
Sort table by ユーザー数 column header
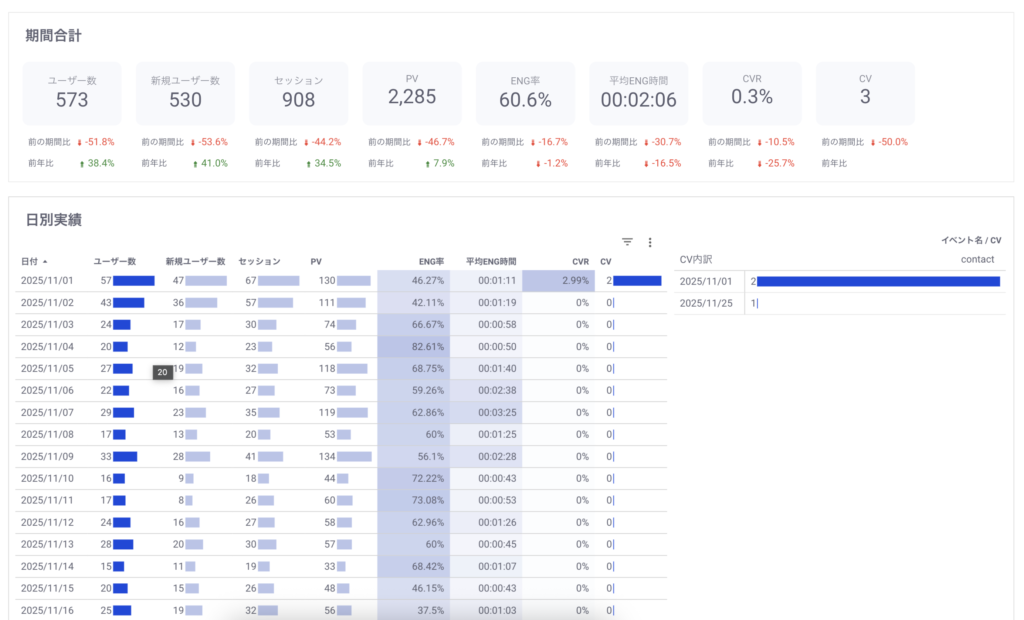coord(114,261)
